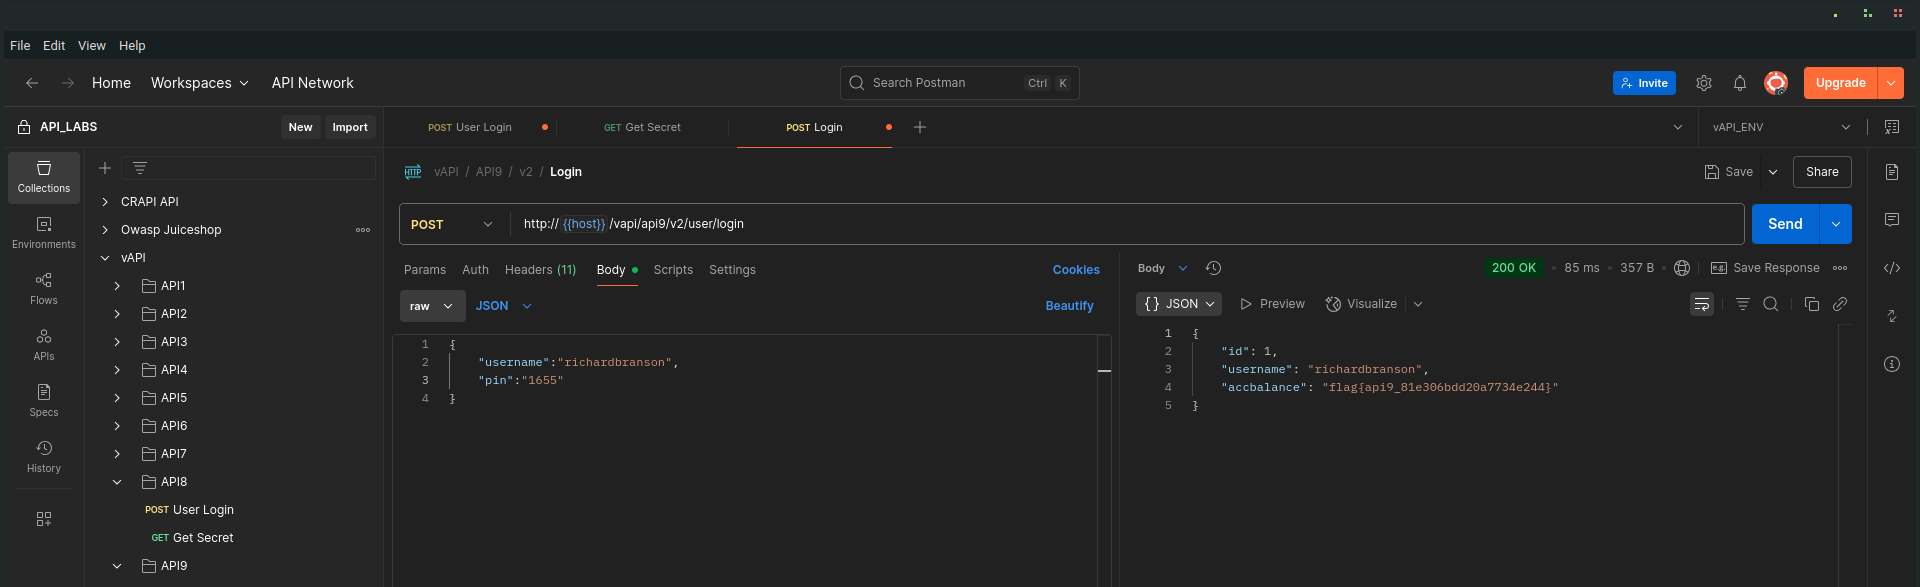Click the network globe icon in response
1920x587 pixels.
1682,268
